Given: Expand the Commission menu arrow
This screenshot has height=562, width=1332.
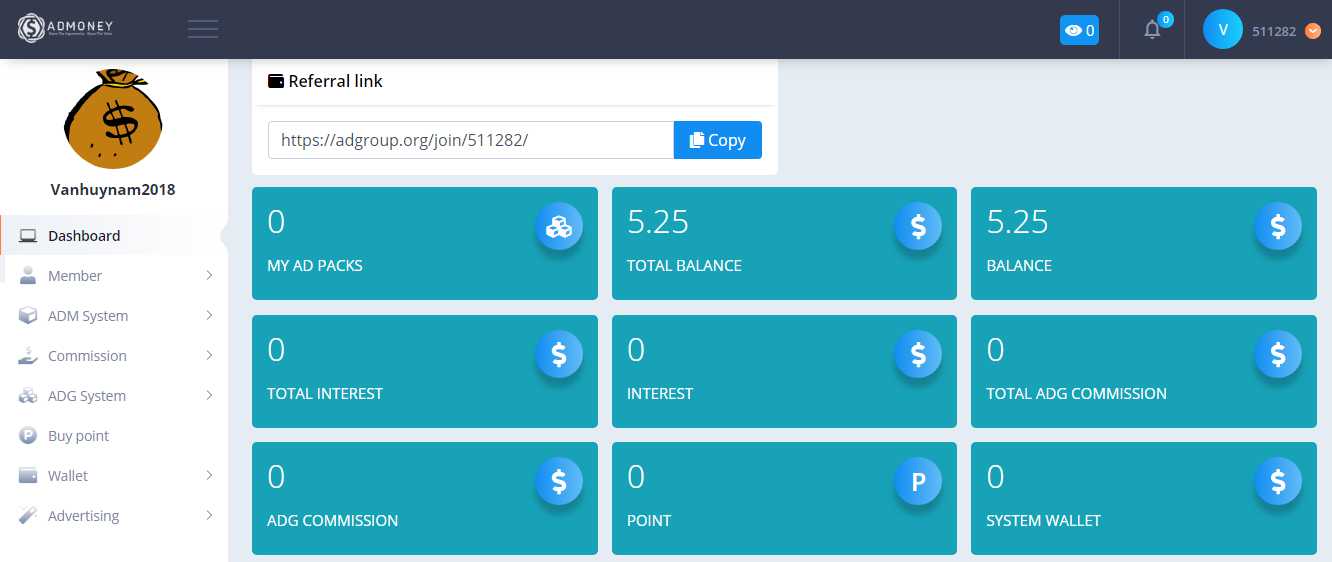Looking at the screenshot, I should [x=209, y=356].
